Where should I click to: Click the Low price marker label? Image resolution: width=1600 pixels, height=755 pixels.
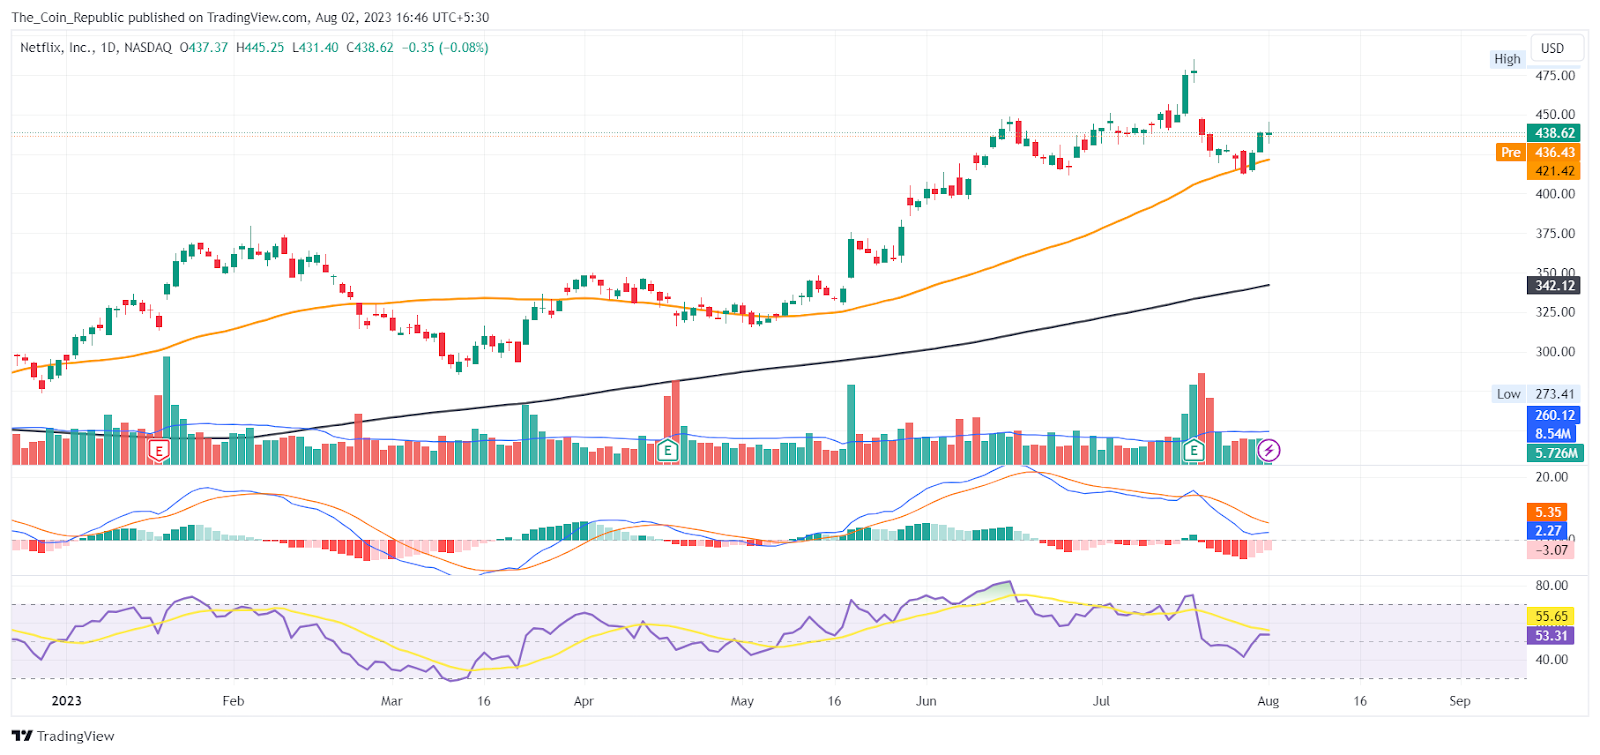click(1508, 394)
